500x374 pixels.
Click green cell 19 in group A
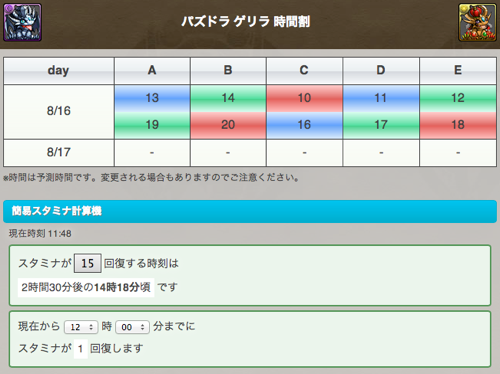point(152,125)
